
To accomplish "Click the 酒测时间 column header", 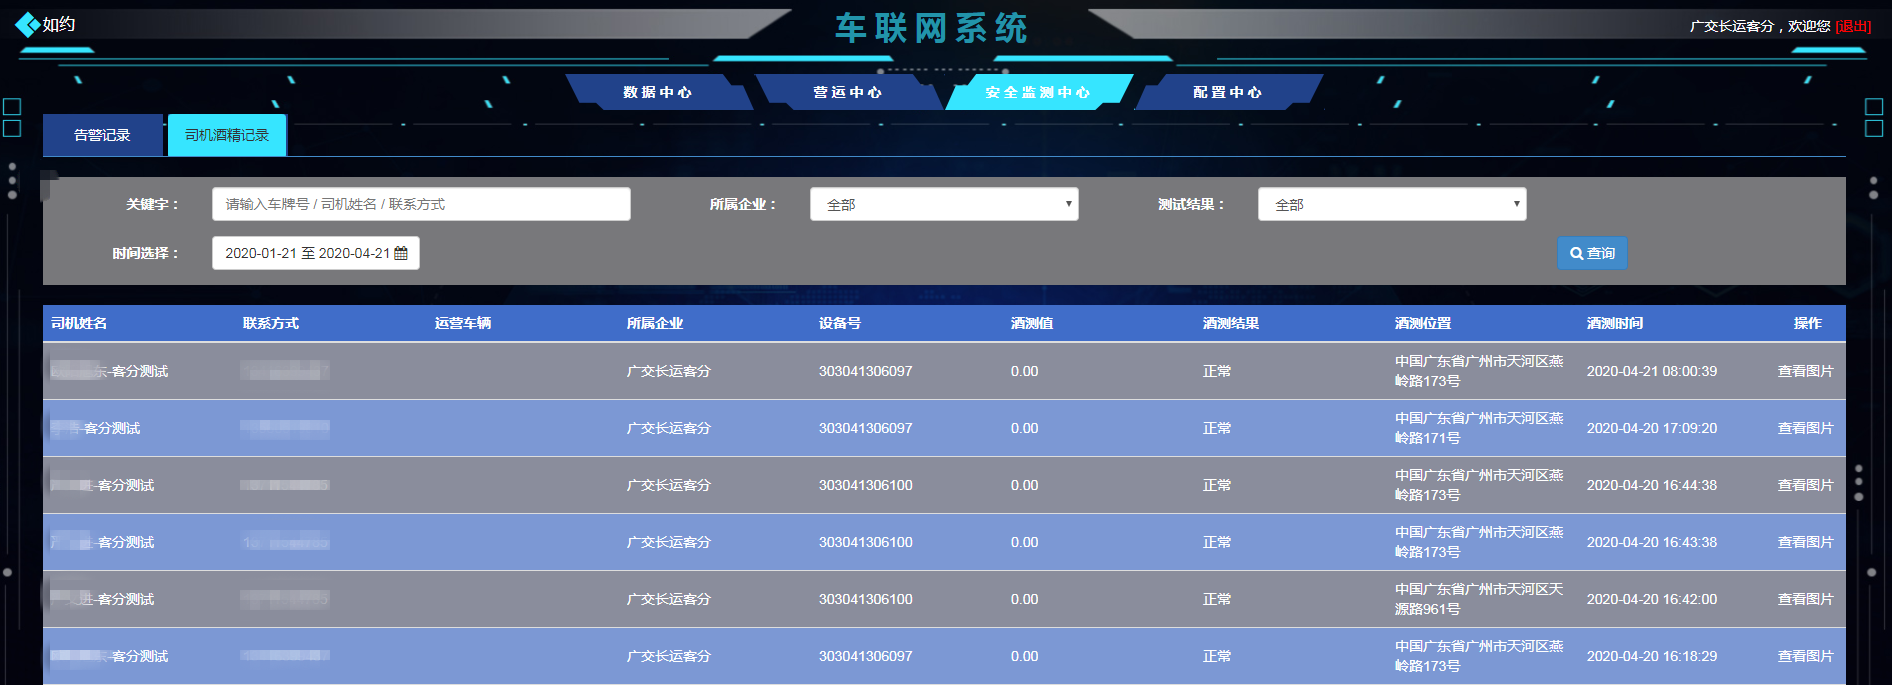I will coord(1614,323).
